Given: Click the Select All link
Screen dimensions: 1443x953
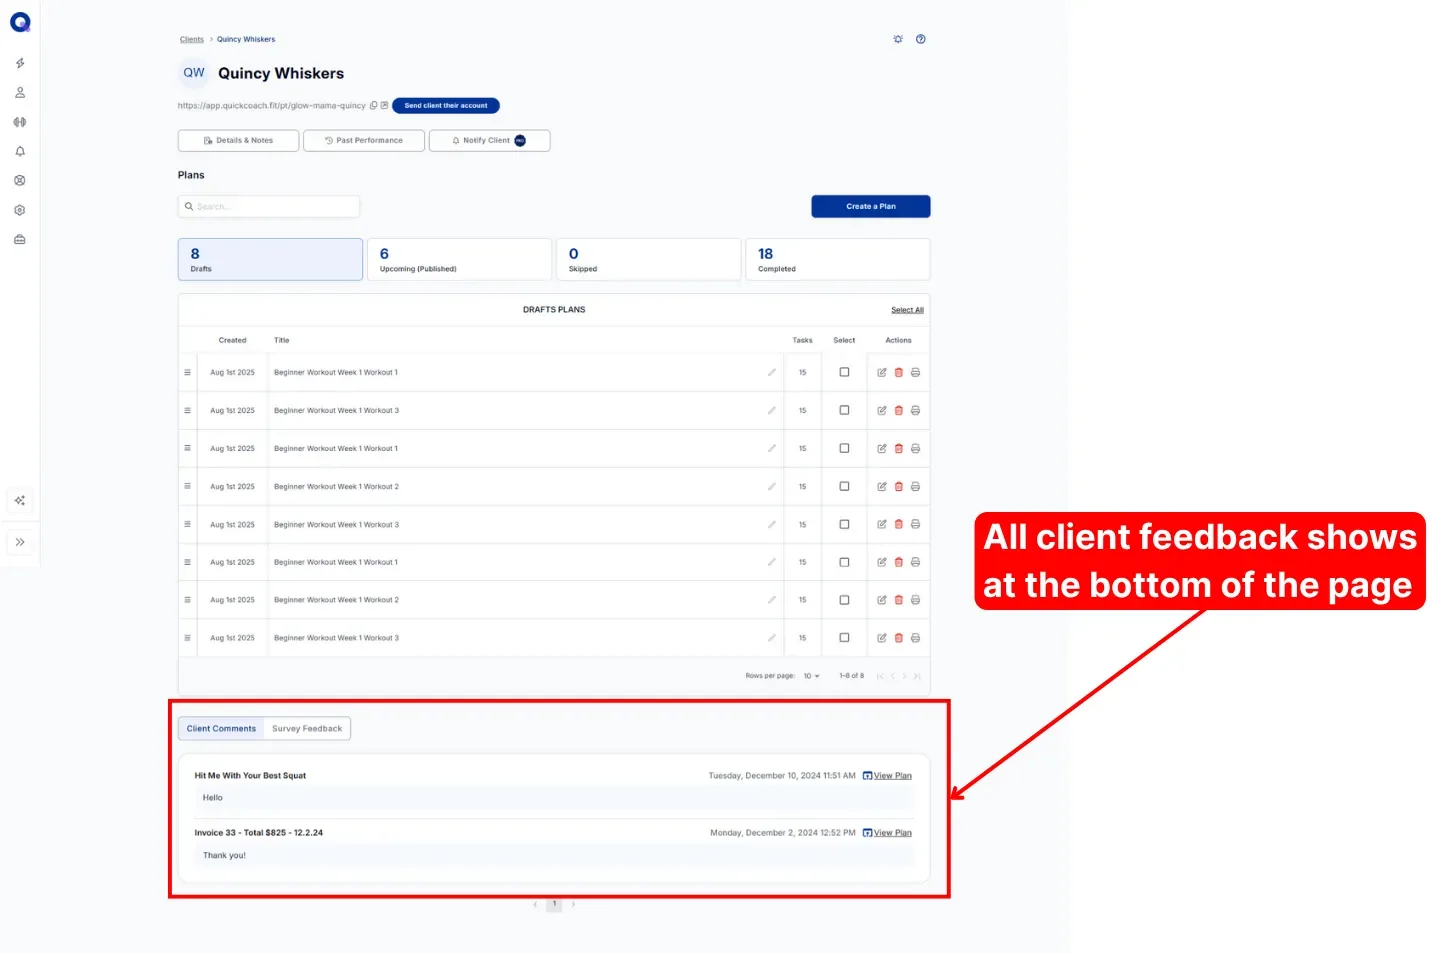Looking at the screenshot, I should (x=907, y=310).
